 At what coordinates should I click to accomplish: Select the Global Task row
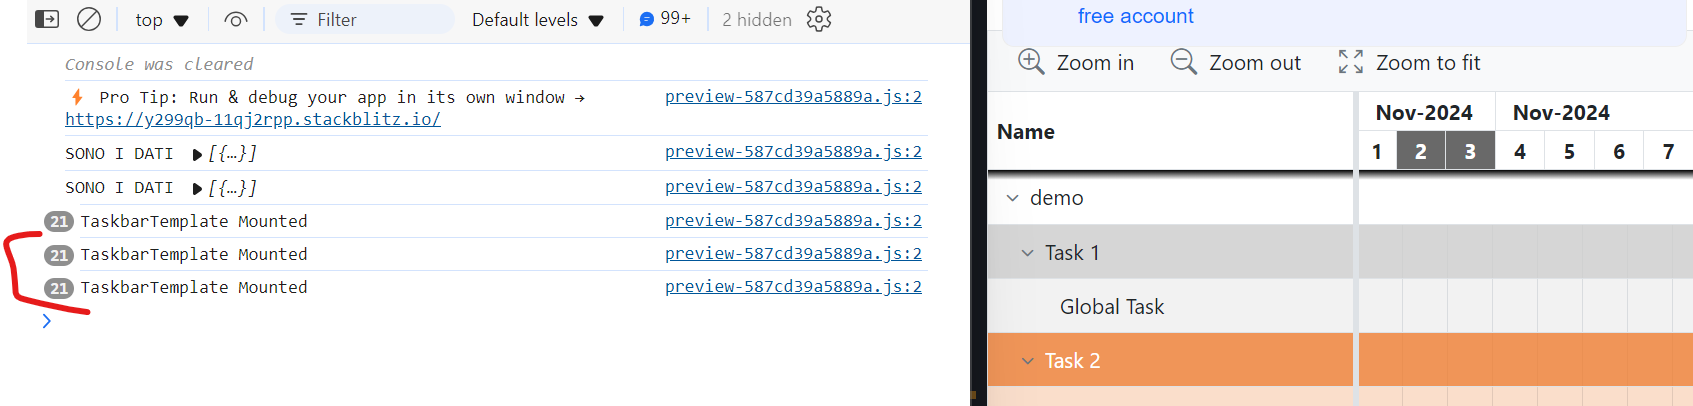[x=1111, y=307]
